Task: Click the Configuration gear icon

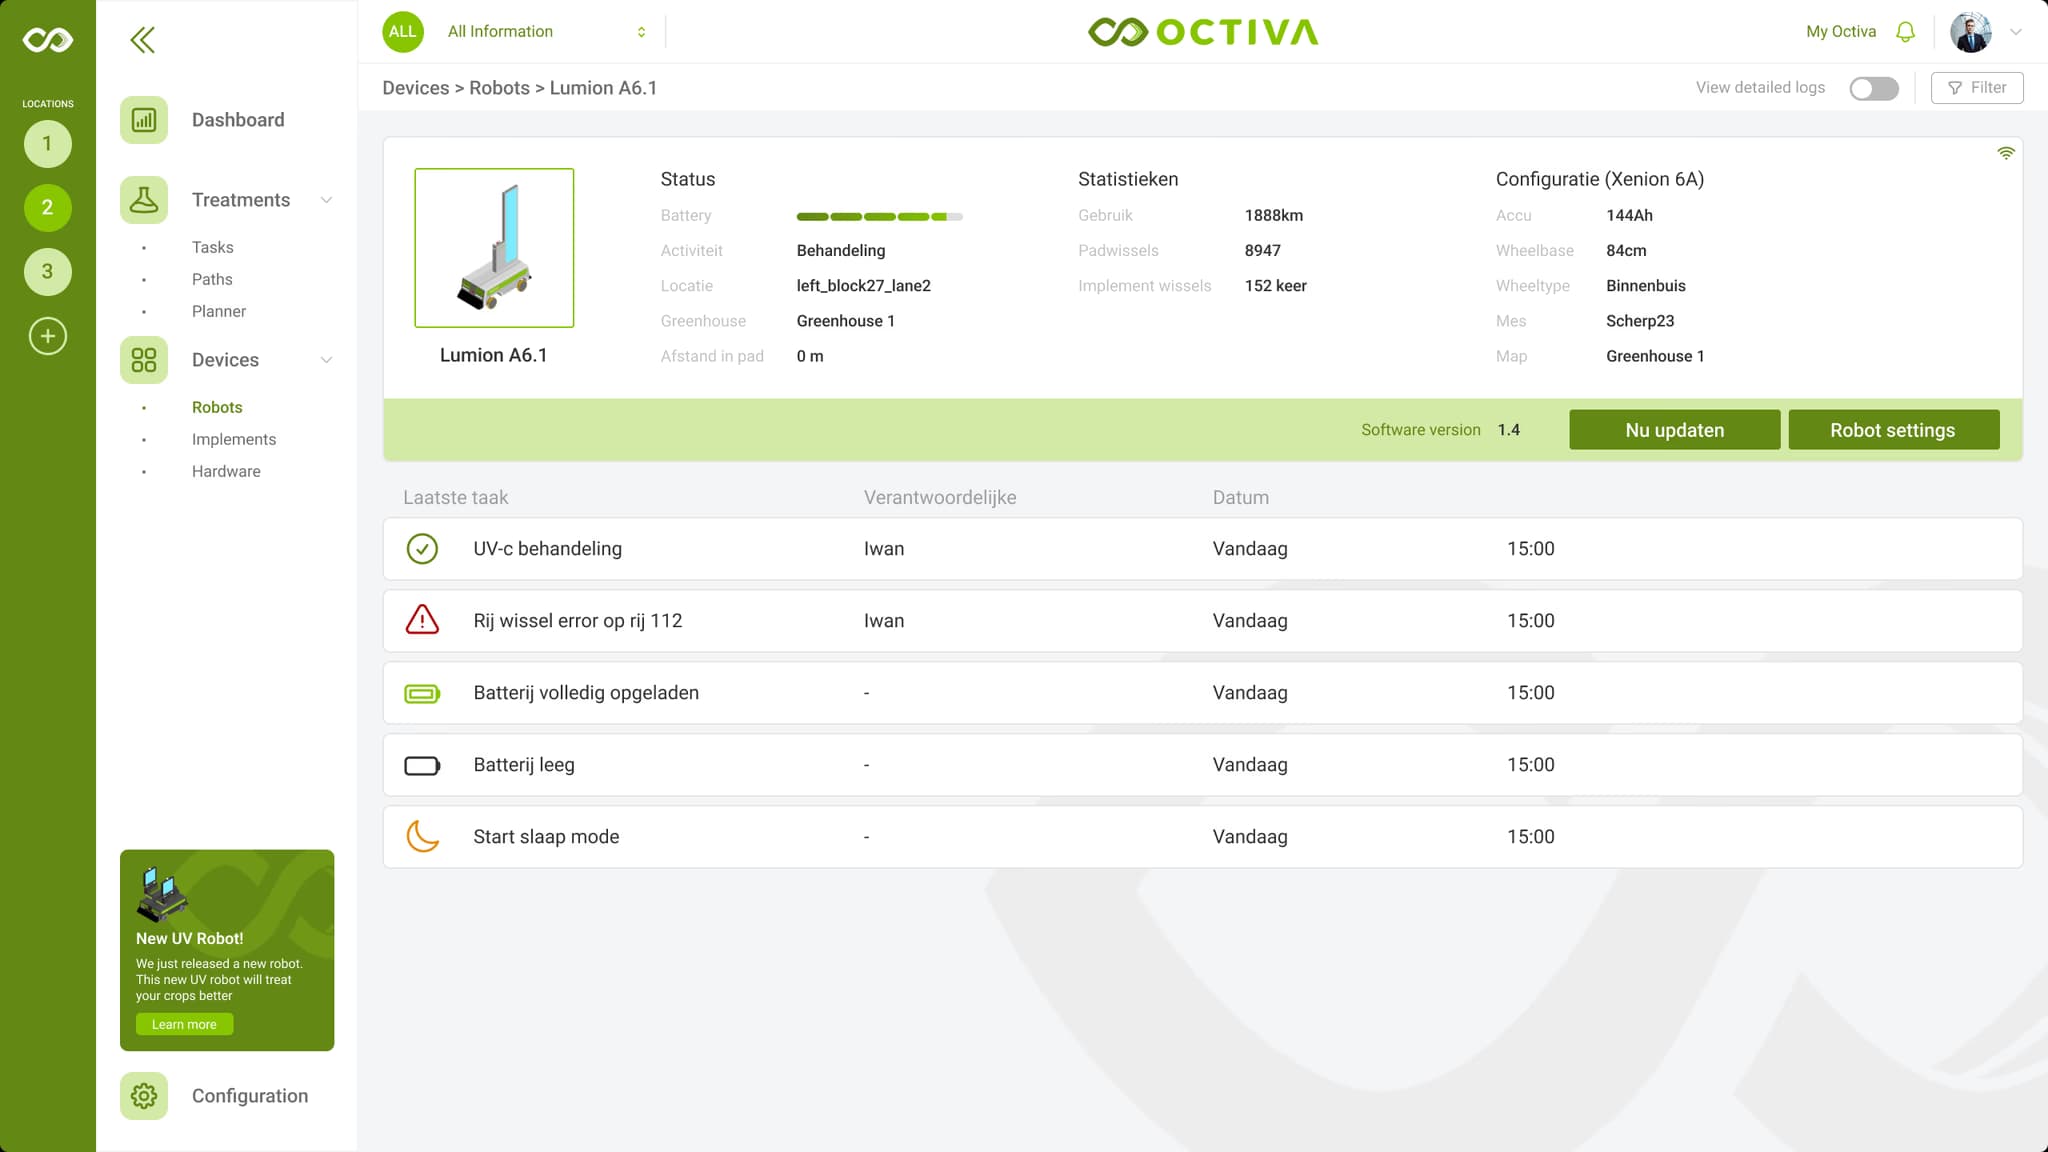Action: coord(144,1096)
